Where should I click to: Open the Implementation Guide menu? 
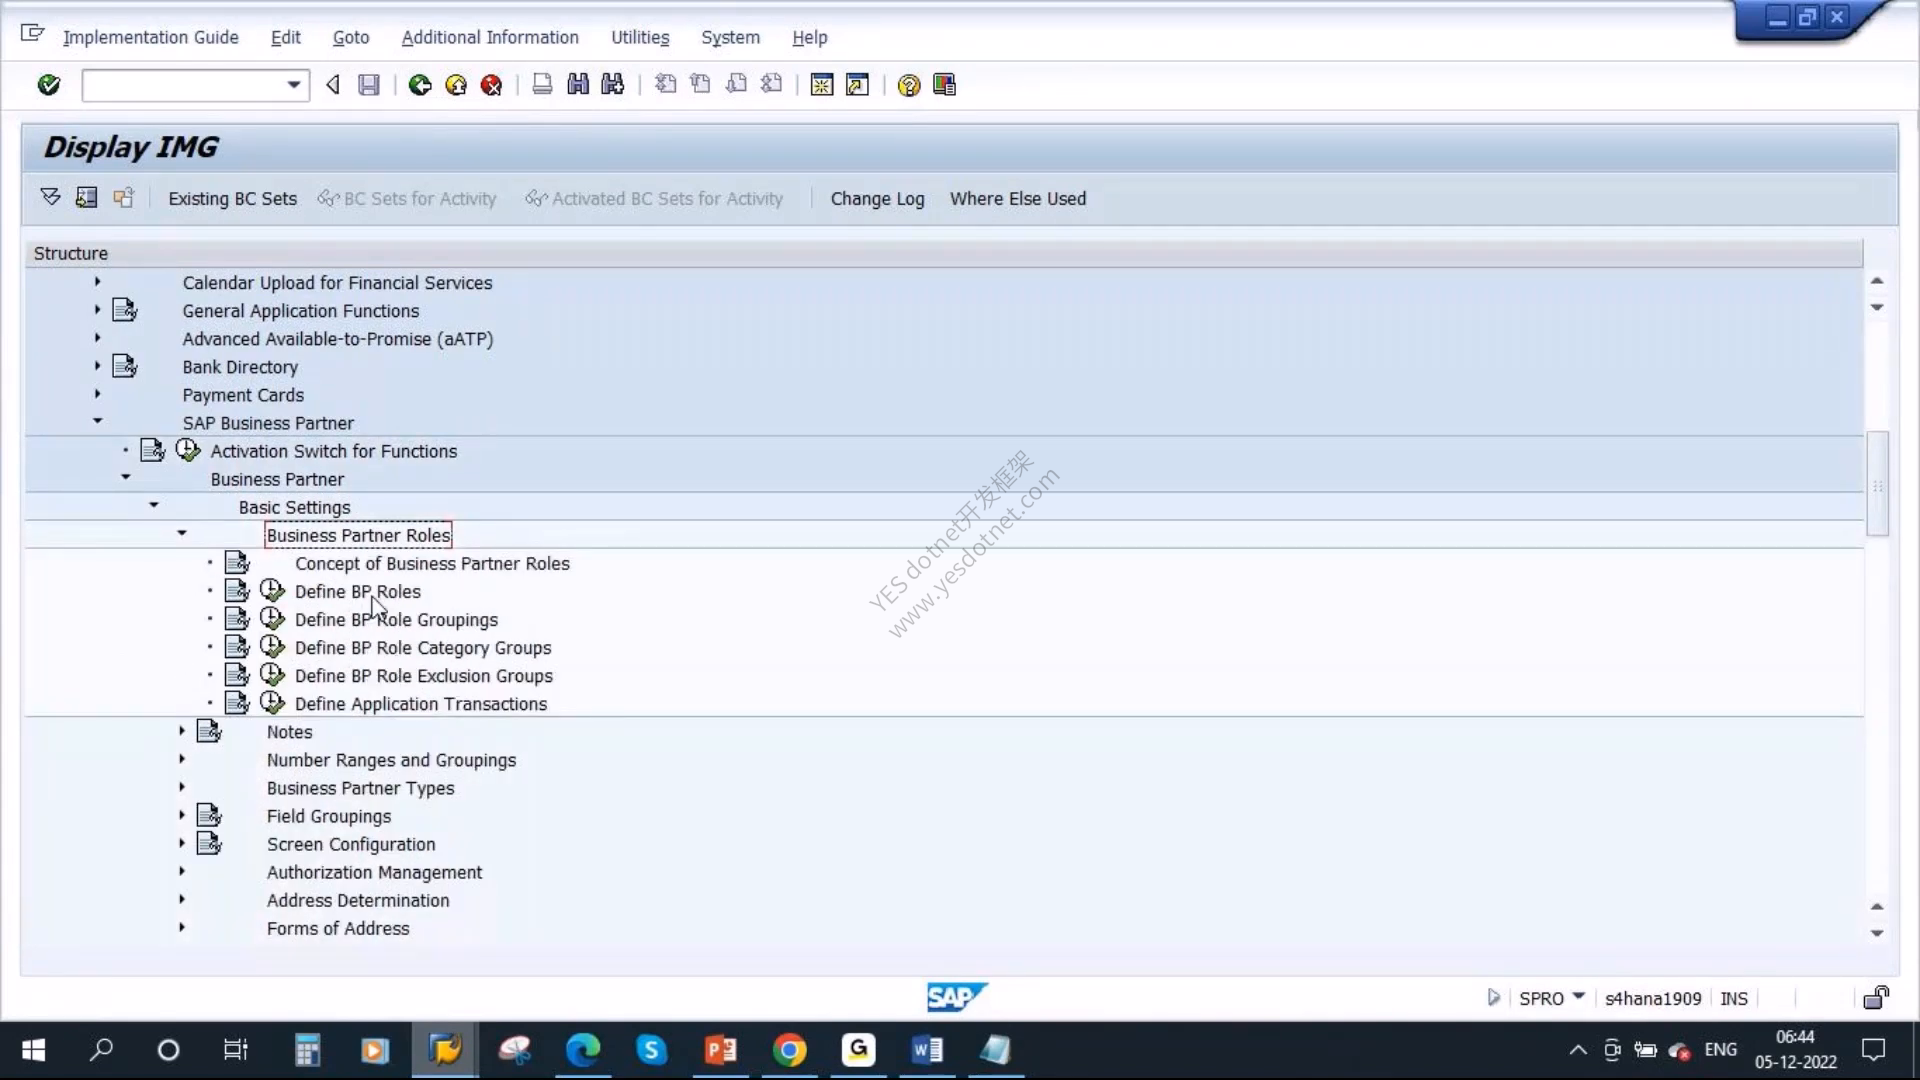coord(150,37)
